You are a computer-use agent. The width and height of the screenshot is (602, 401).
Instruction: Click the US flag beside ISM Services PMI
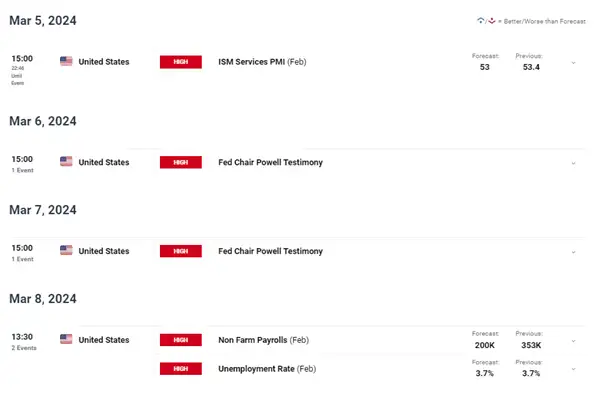[66, 62]
